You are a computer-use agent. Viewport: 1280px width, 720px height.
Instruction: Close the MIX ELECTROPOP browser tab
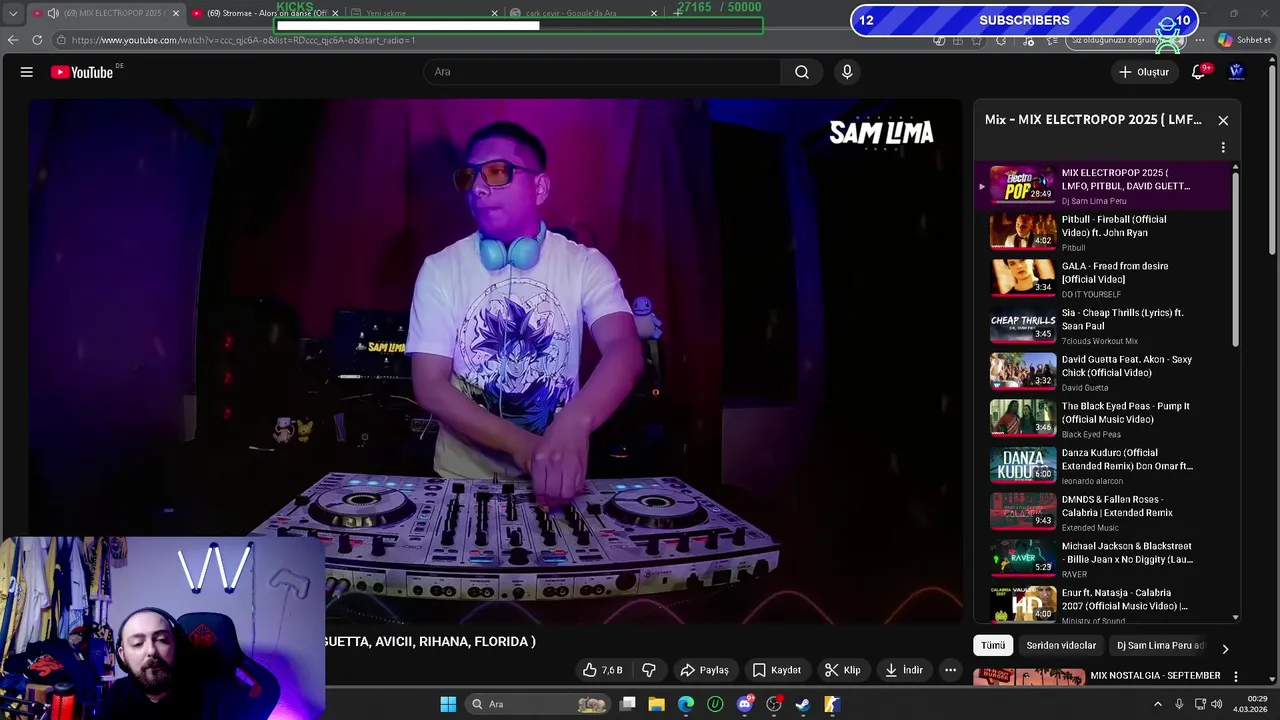tap(176, 13)
